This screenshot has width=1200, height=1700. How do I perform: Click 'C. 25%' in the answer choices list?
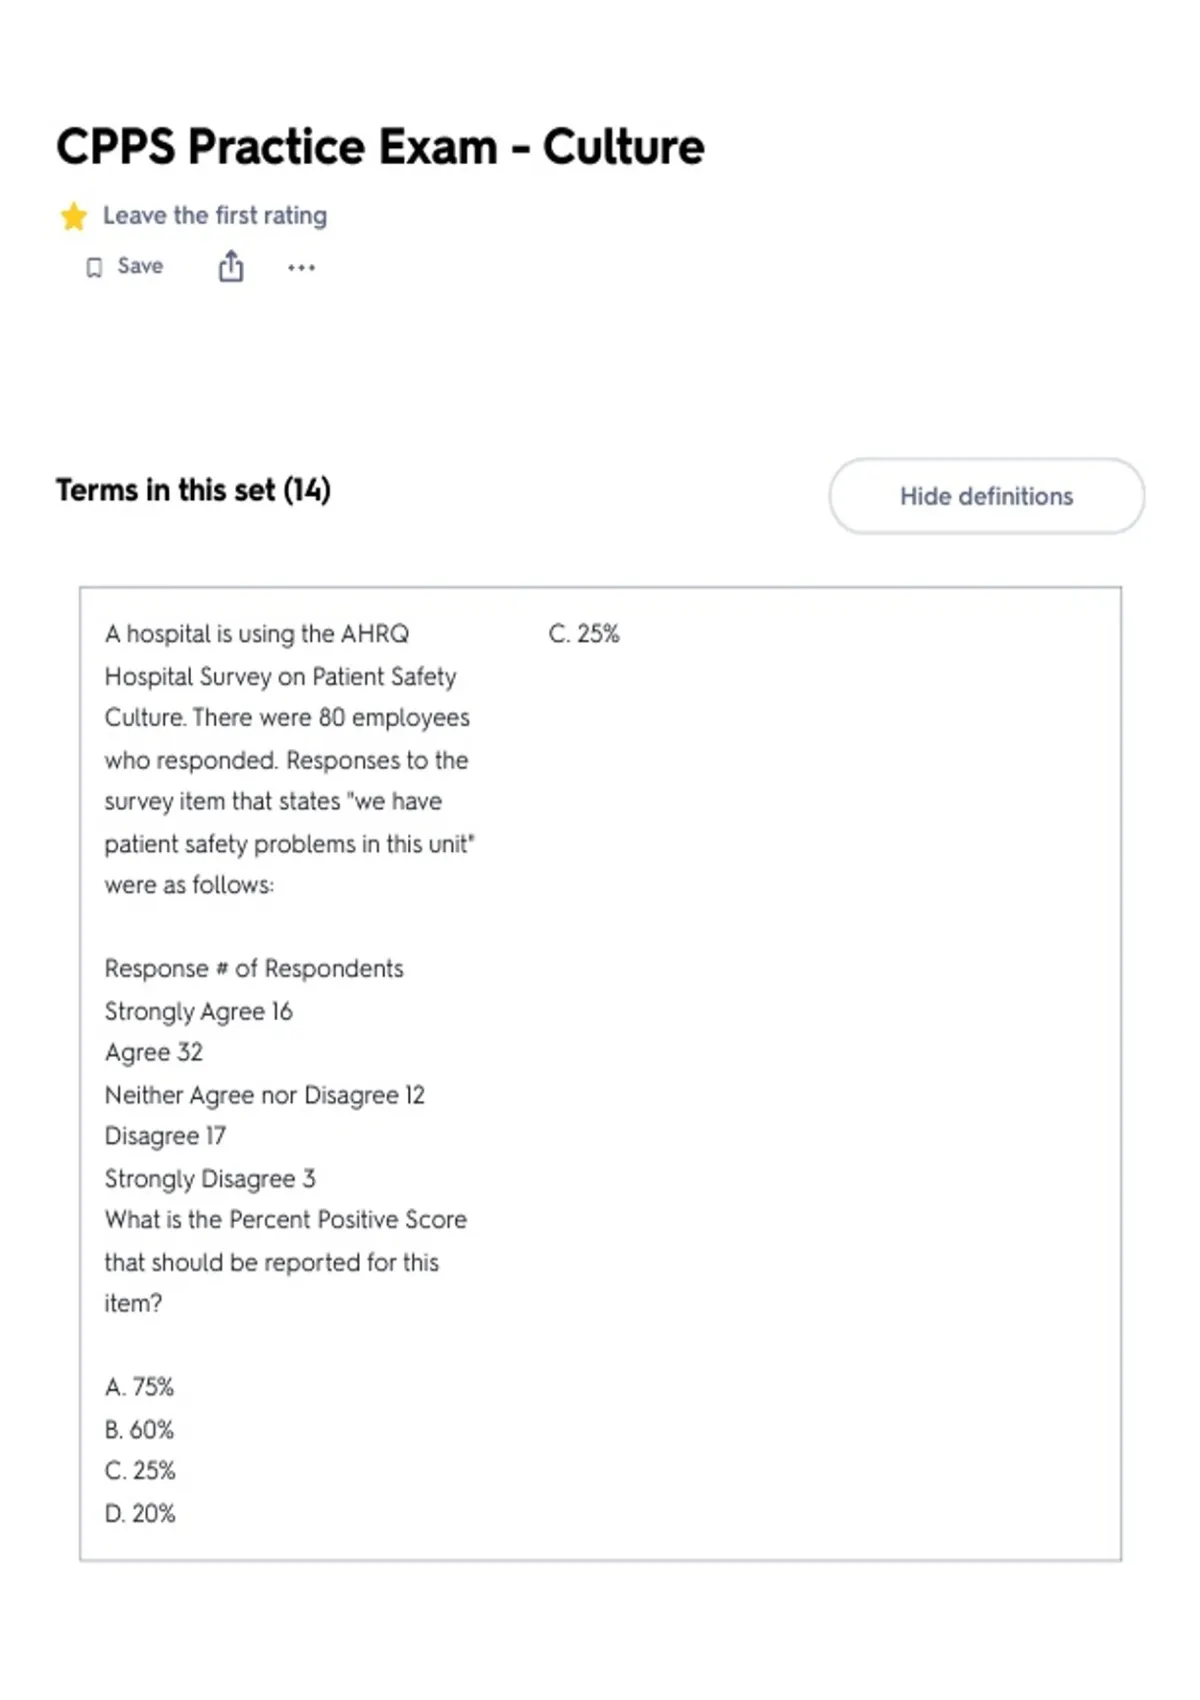point(140,1471)
